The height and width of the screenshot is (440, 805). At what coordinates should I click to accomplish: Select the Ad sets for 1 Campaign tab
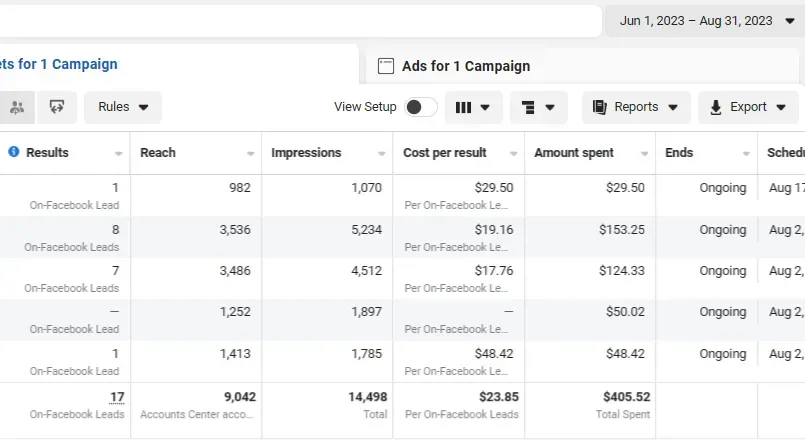(60, 64)
